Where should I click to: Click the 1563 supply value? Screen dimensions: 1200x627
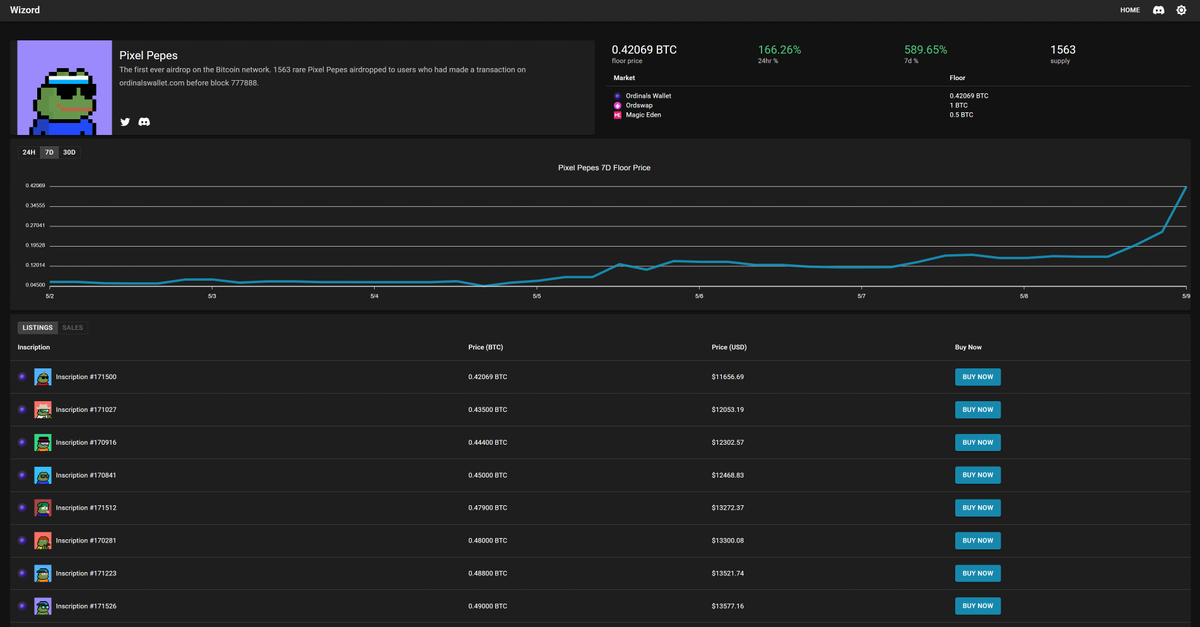(1063, 50)
